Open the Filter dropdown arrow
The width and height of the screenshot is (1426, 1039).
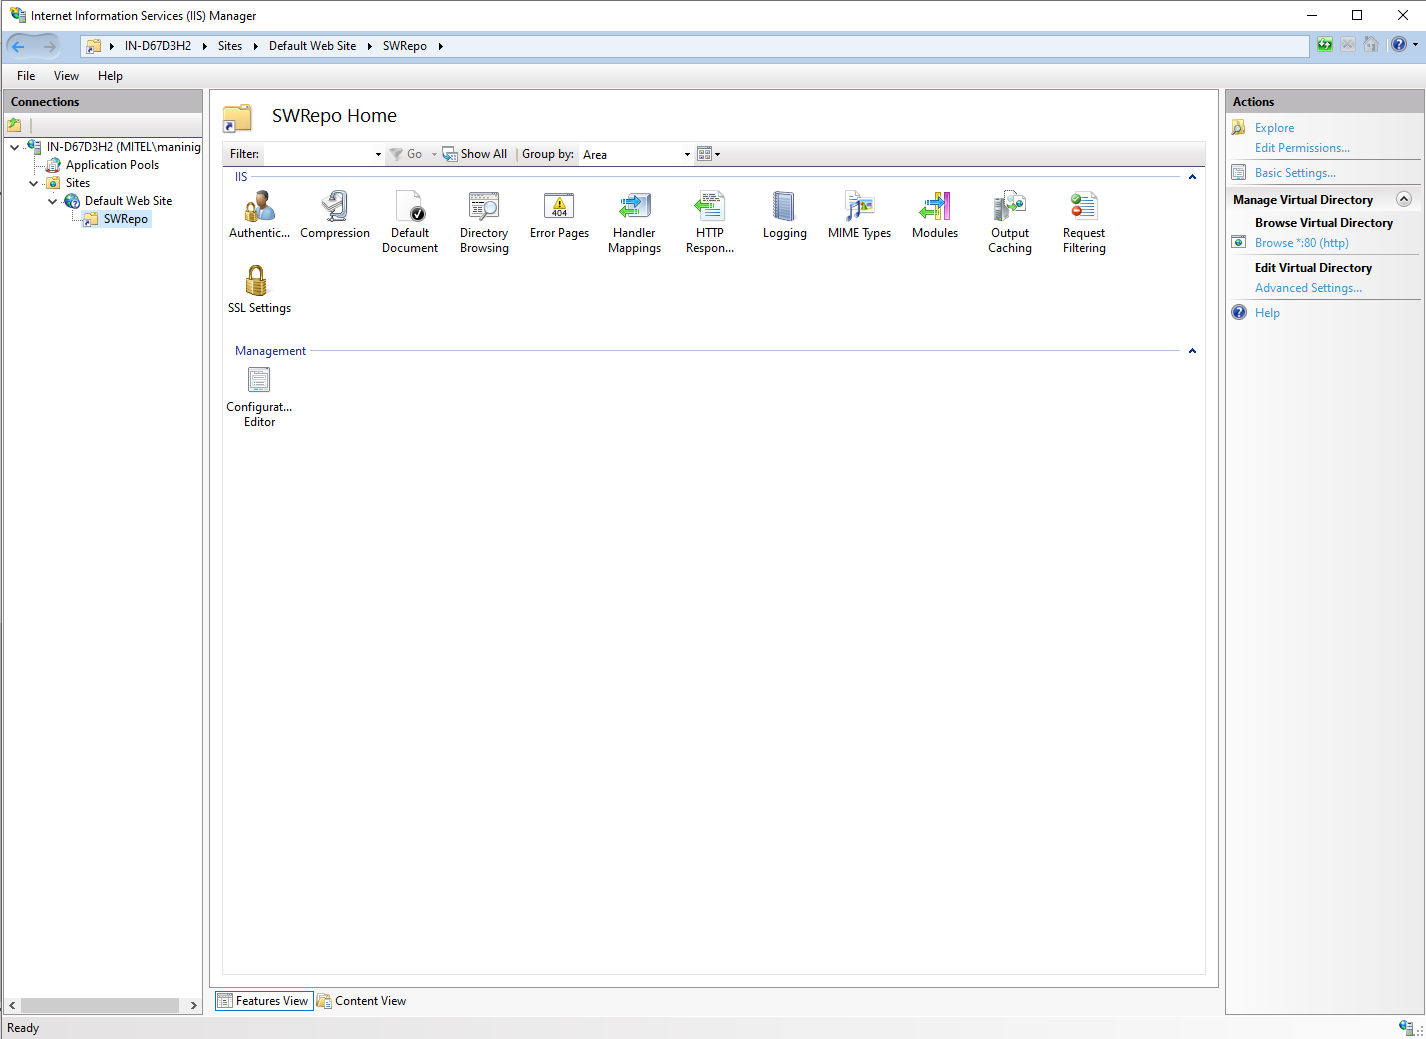click(x=378, y=155)
